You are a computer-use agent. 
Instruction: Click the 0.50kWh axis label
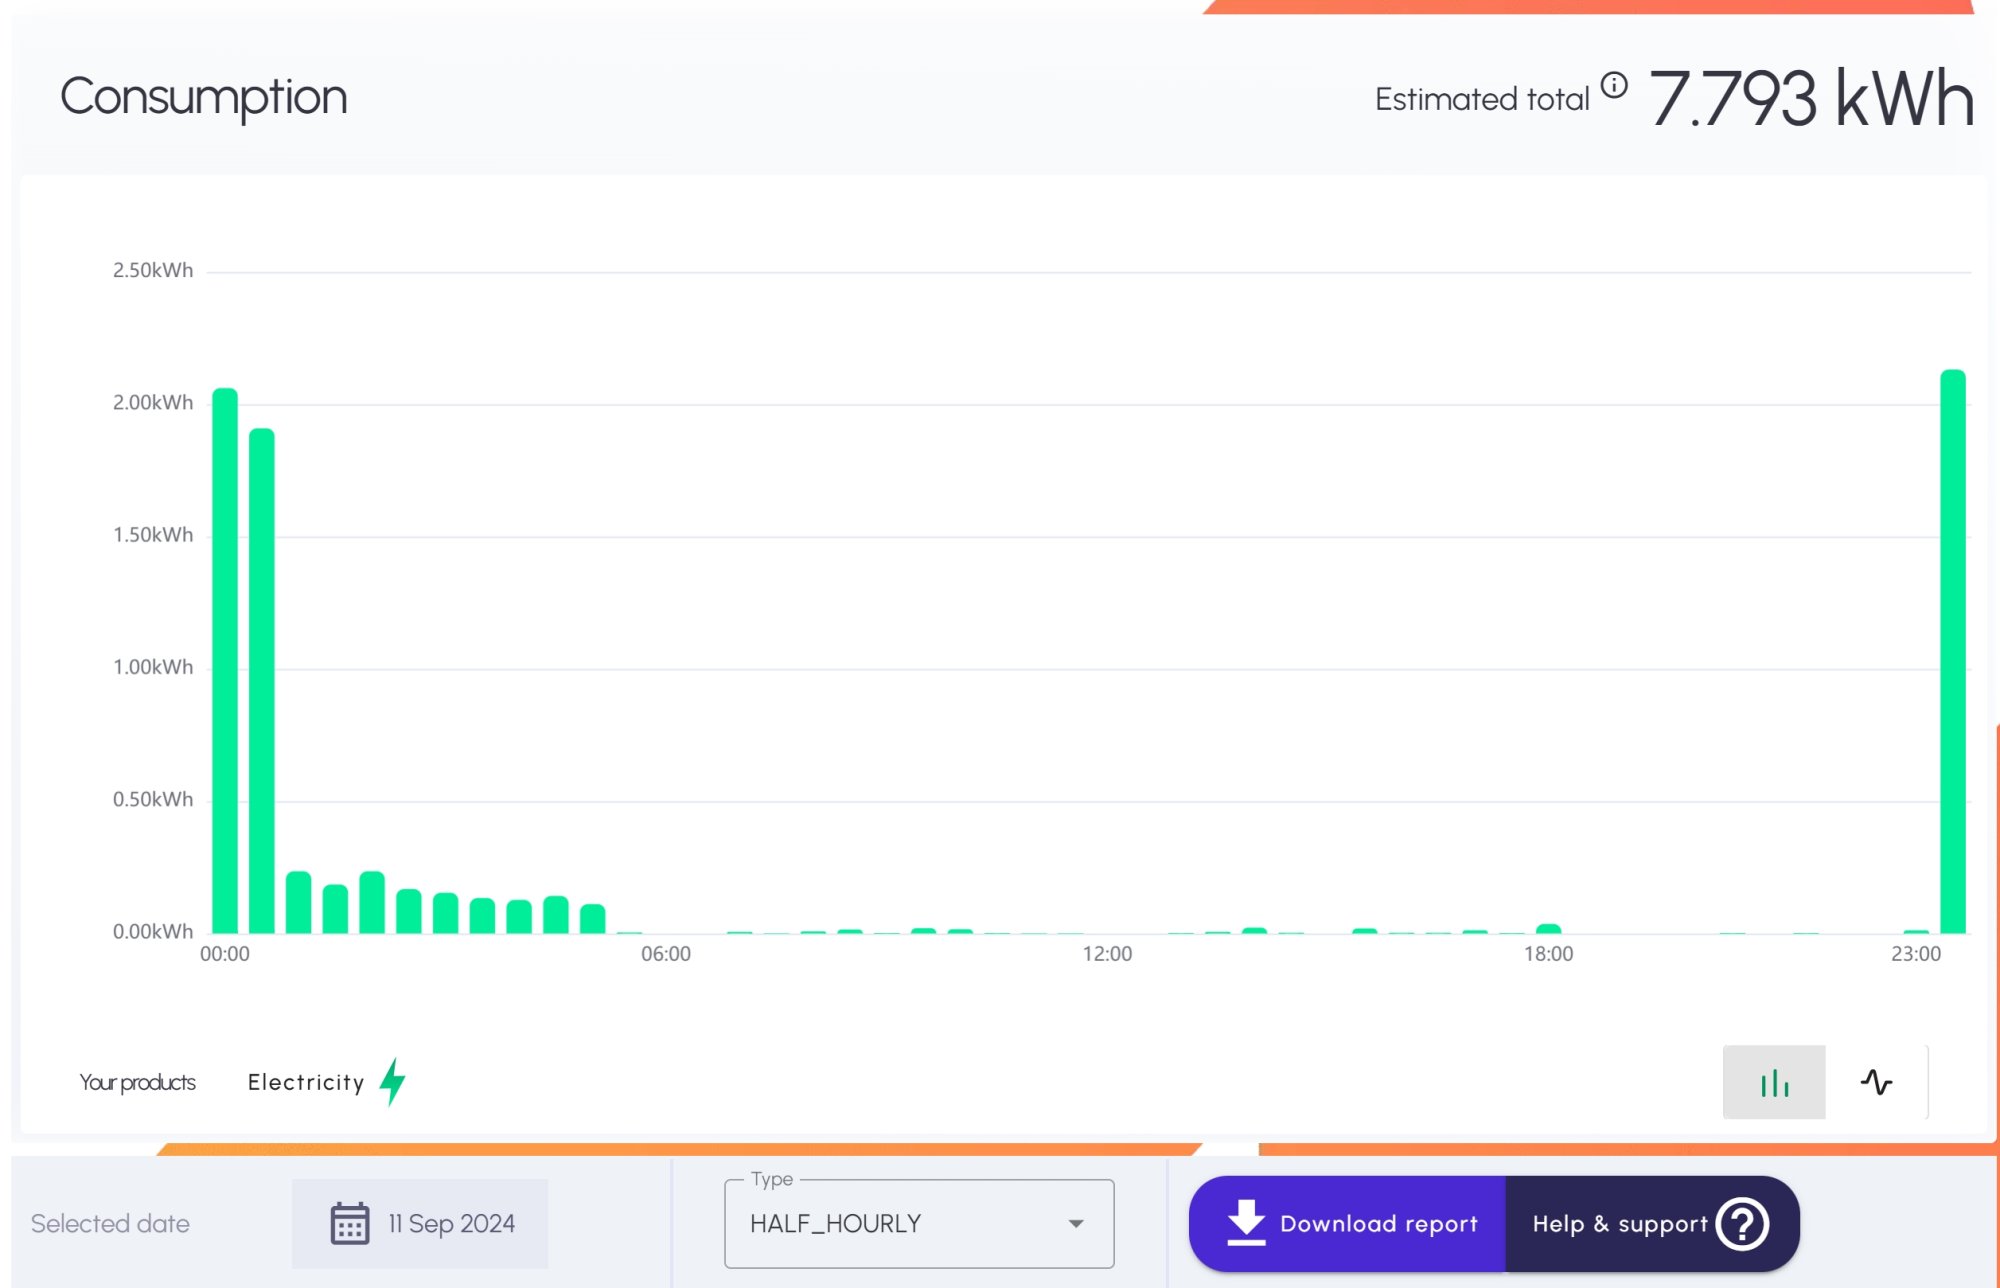(x=153, y=799)
